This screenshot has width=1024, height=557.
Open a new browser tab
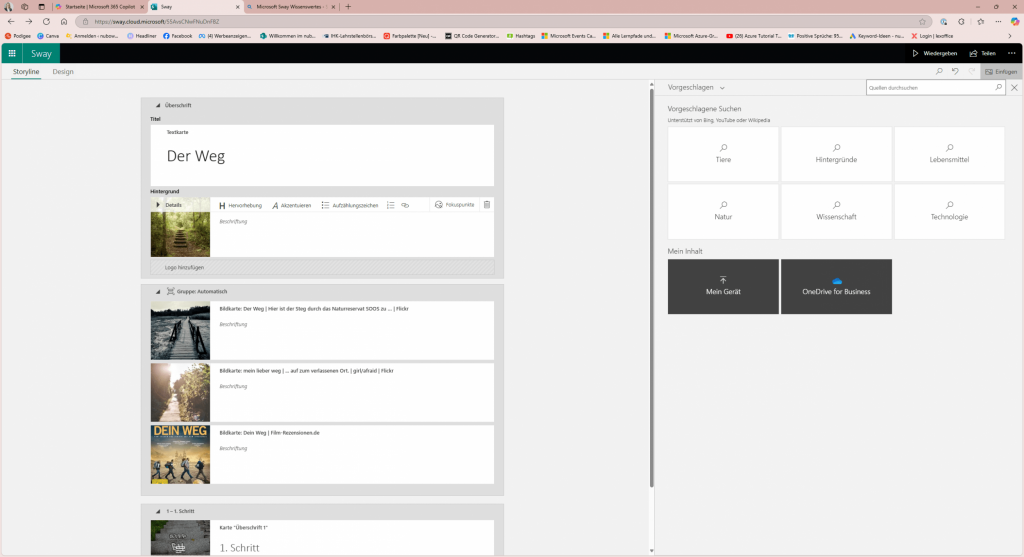coord(348,7)
